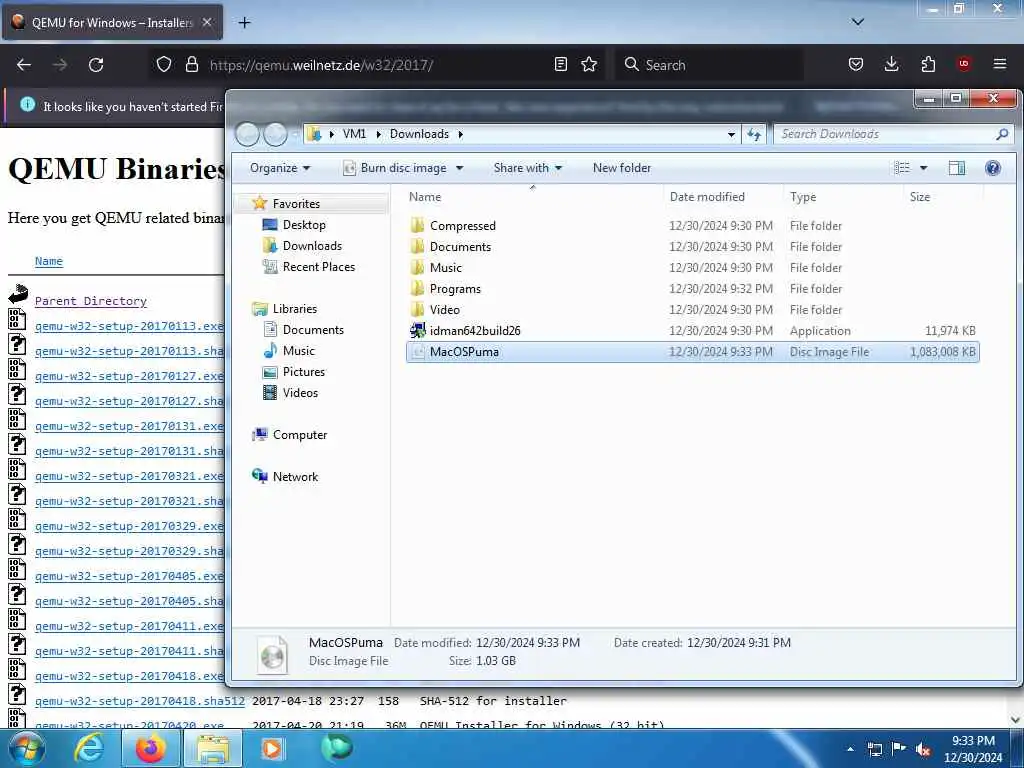Open Firefox hamburger menu

(1000, 64)
